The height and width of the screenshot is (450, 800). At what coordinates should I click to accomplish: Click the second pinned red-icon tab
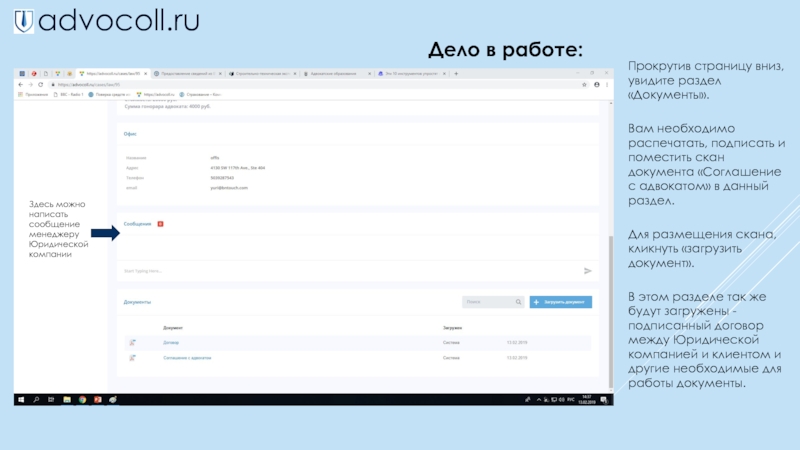(34, 73)
